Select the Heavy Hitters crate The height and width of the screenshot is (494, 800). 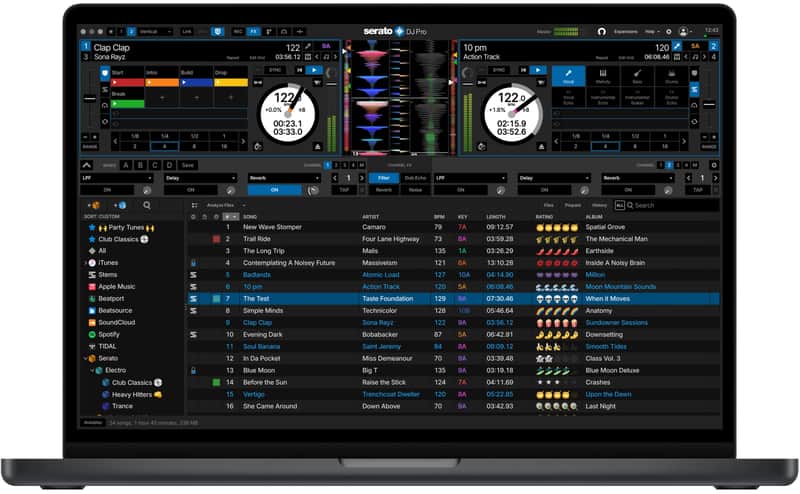132,394
